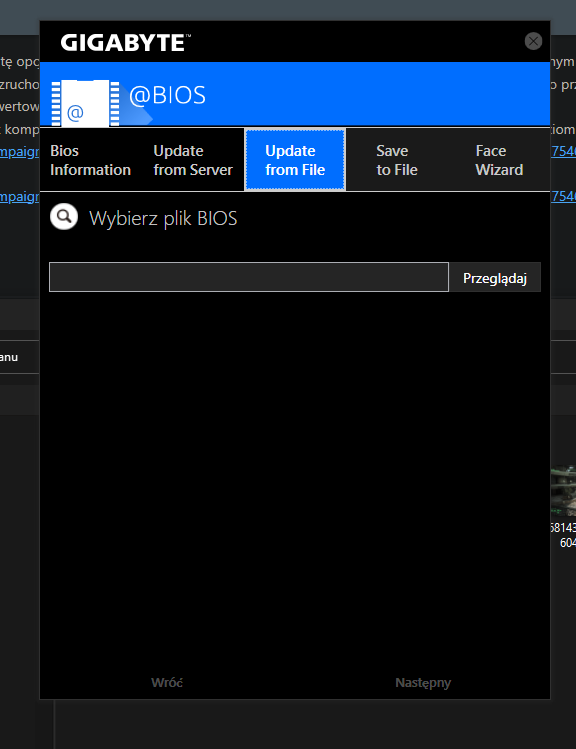The image size is (576, 749).
Task: Open the Bios Information tab
Action: (x=90, y=160)
